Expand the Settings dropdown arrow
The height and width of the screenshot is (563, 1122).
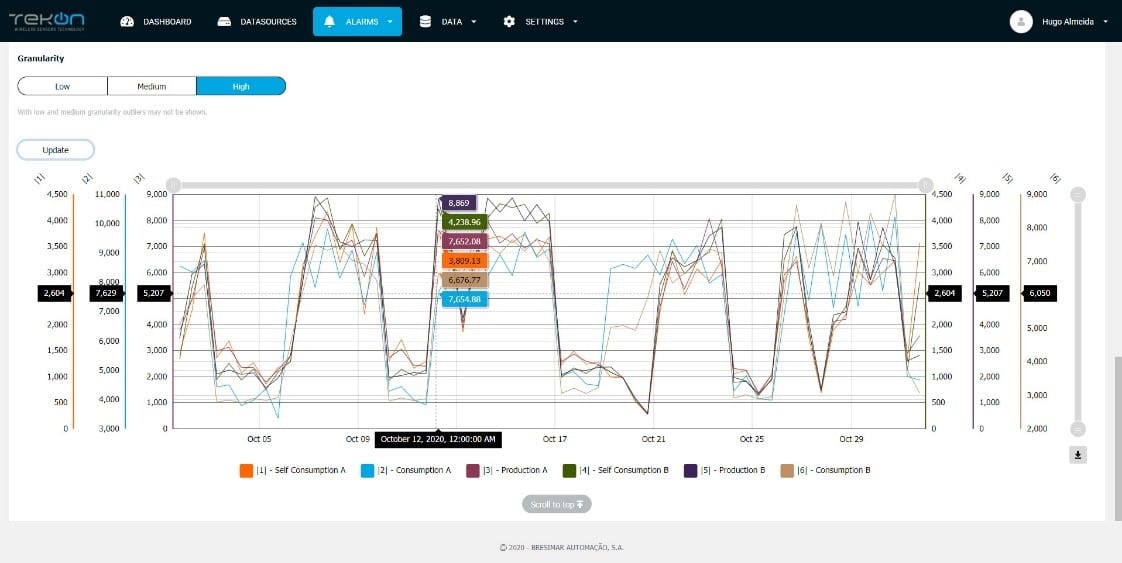point(575,21)
